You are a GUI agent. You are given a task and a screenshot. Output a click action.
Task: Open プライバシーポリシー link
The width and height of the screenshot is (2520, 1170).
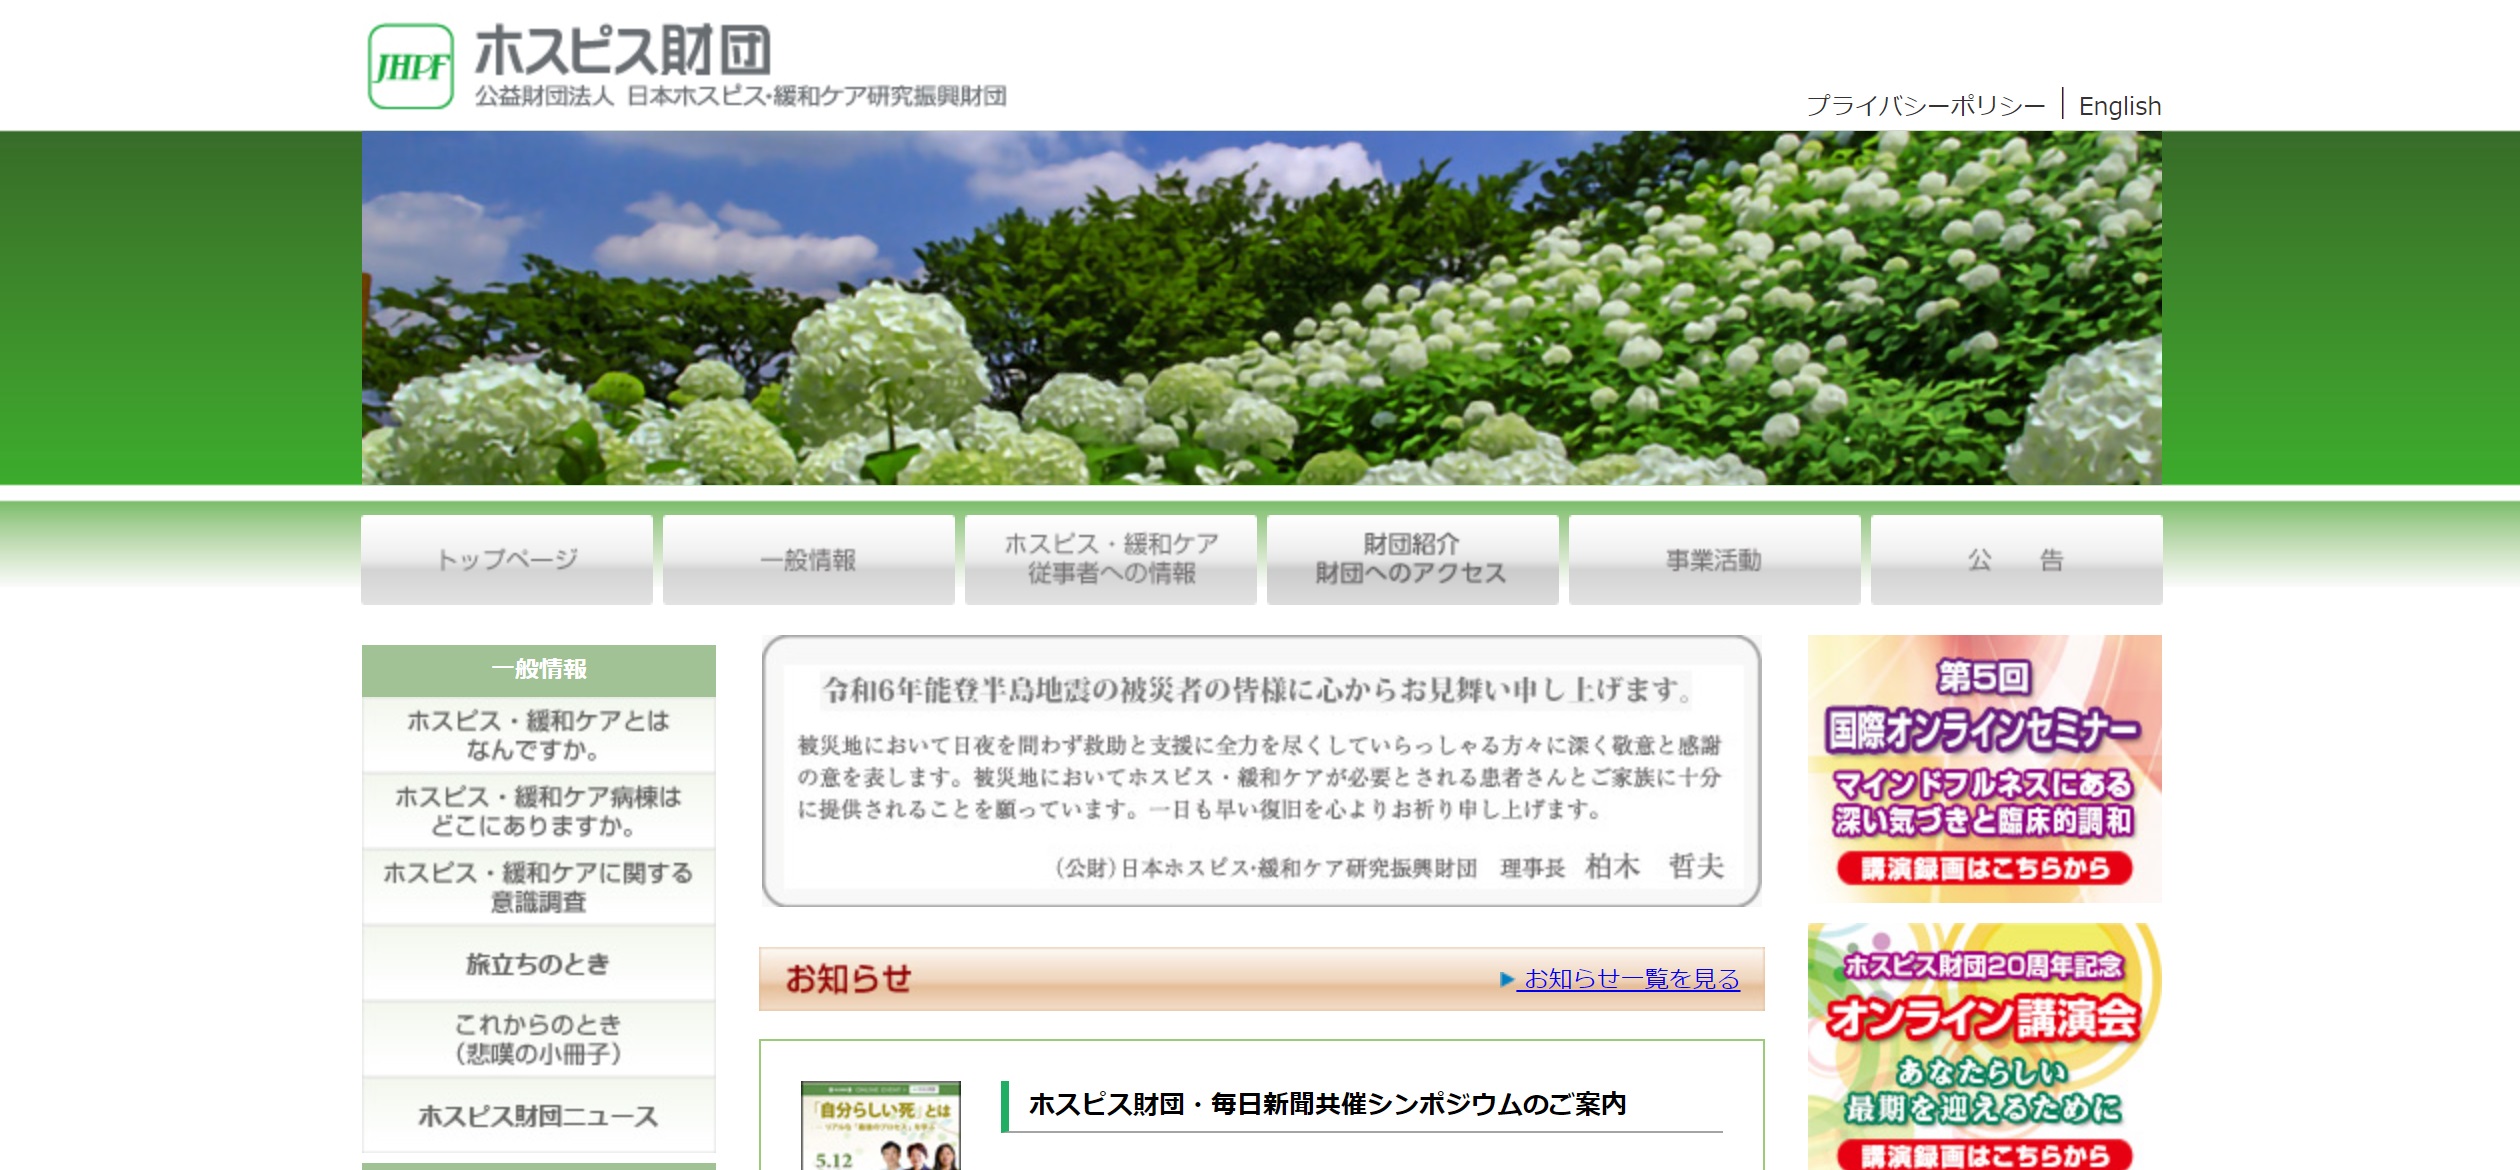coord(1925,106)
